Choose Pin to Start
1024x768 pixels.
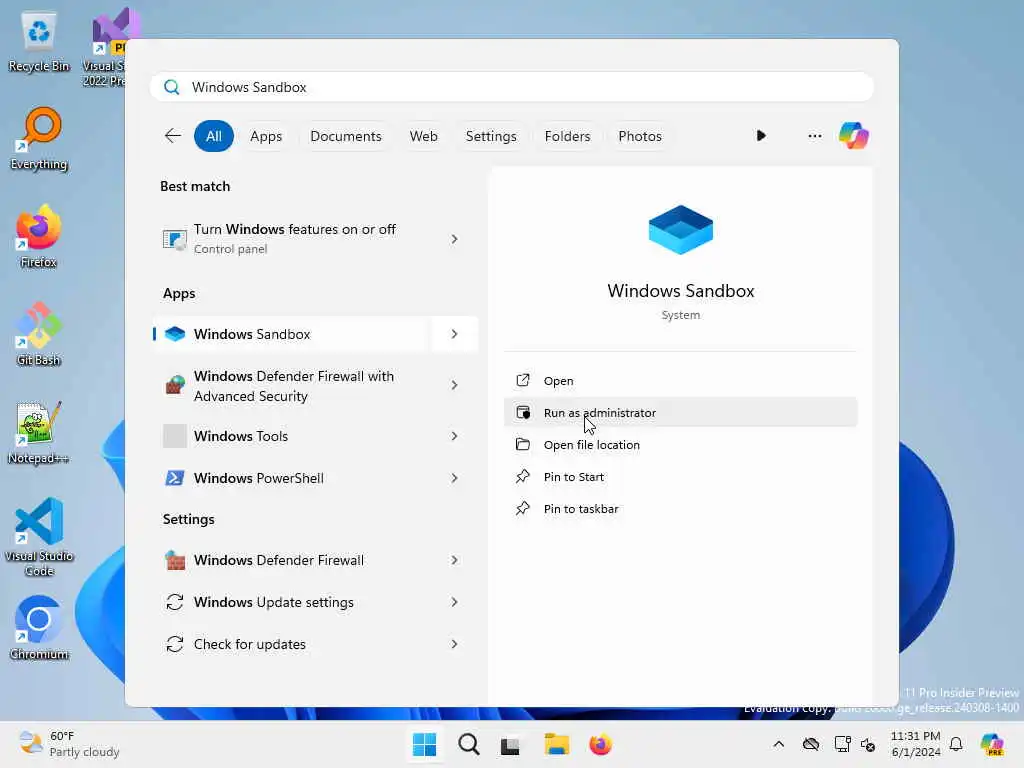coord(680,477)
